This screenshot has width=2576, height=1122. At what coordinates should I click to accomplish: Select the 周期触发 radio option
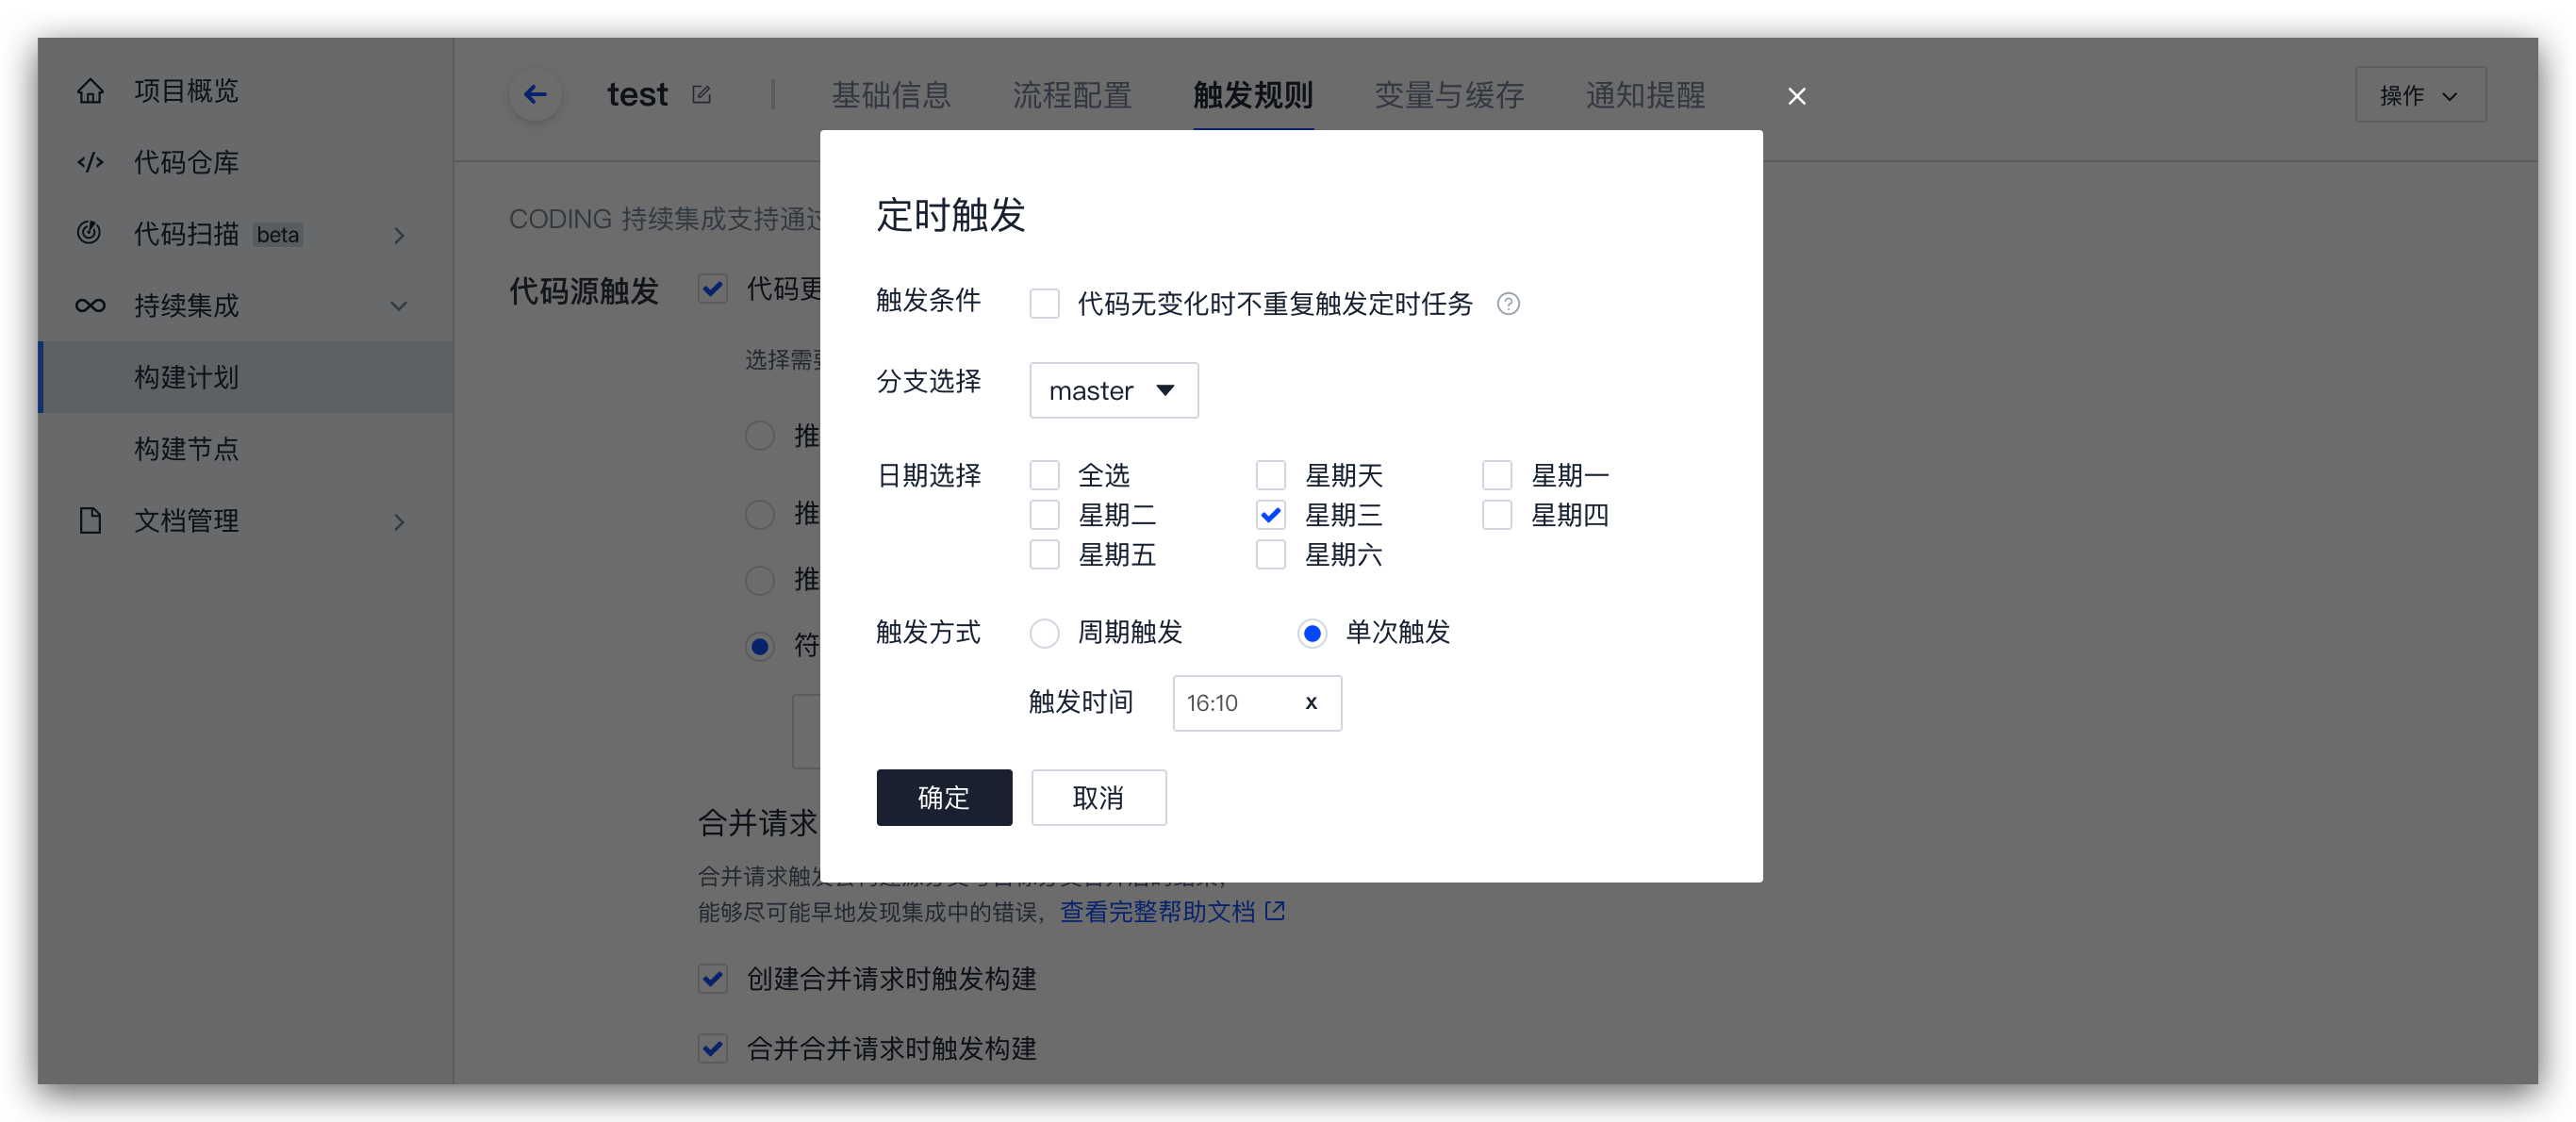(x=1044, y=633)
